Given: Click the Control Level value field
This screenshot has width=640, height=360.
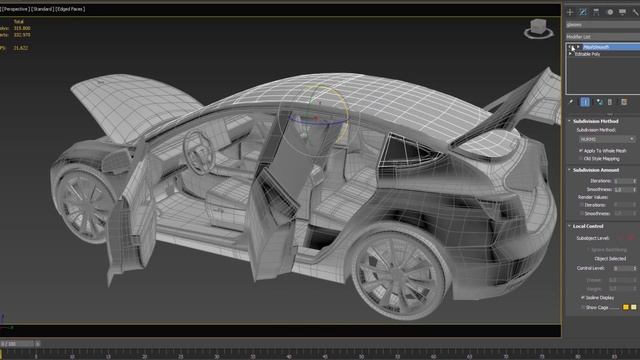Looking at the screenshot, I should [623, 268].
